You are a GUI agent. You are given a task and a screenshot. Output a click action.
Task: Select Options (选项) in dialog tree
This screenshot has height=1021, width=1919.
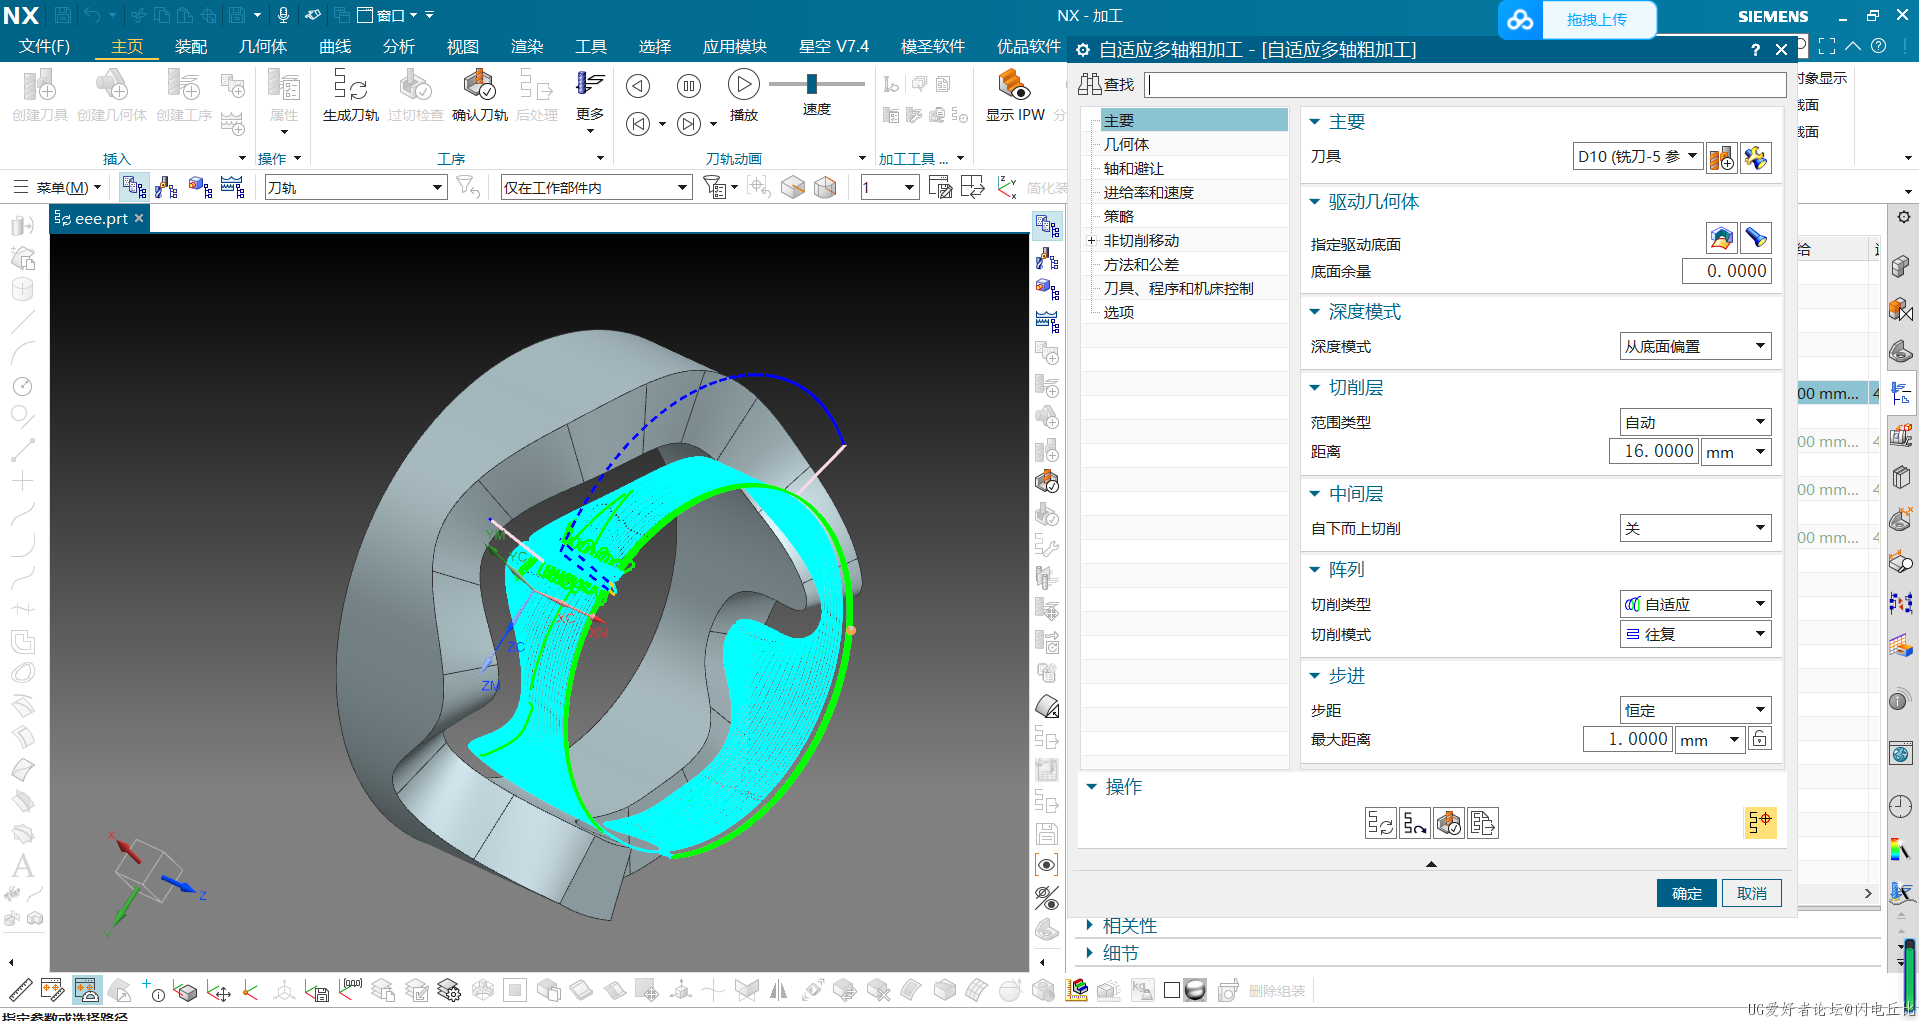(1118, 313)
